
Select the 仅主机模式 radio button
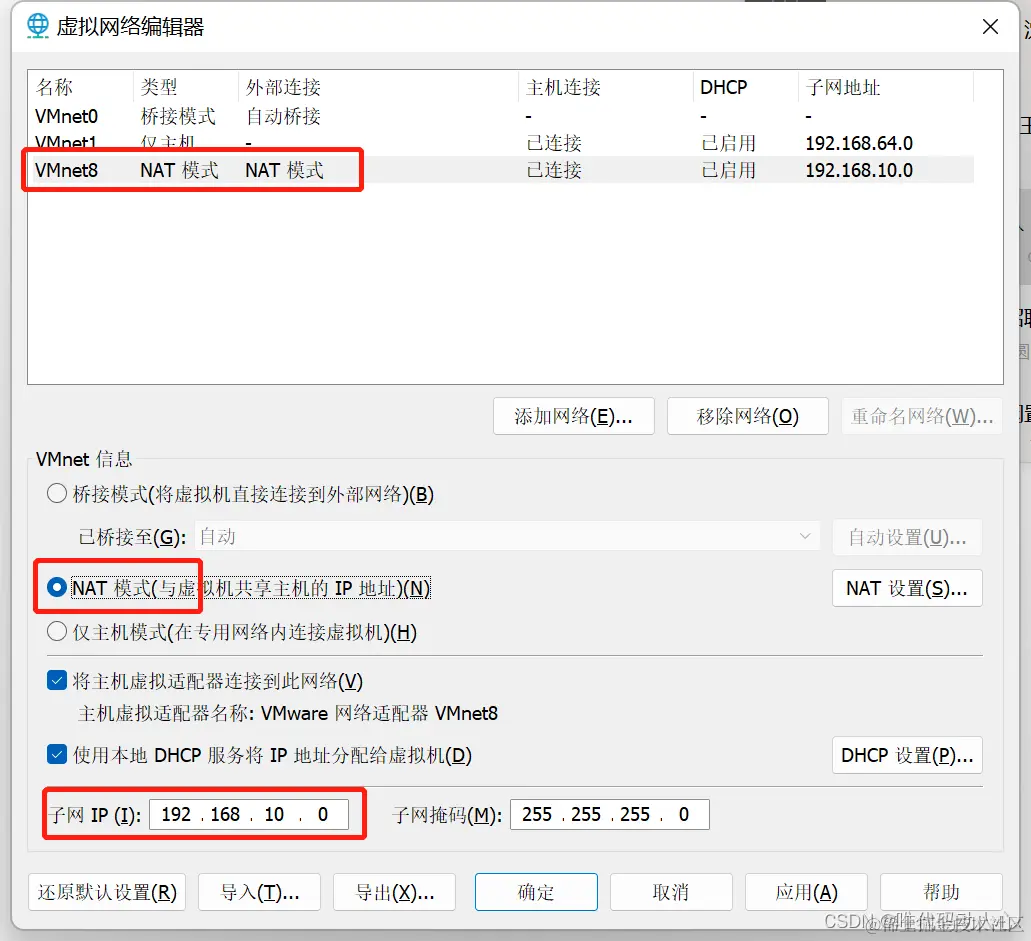(57, 632)
